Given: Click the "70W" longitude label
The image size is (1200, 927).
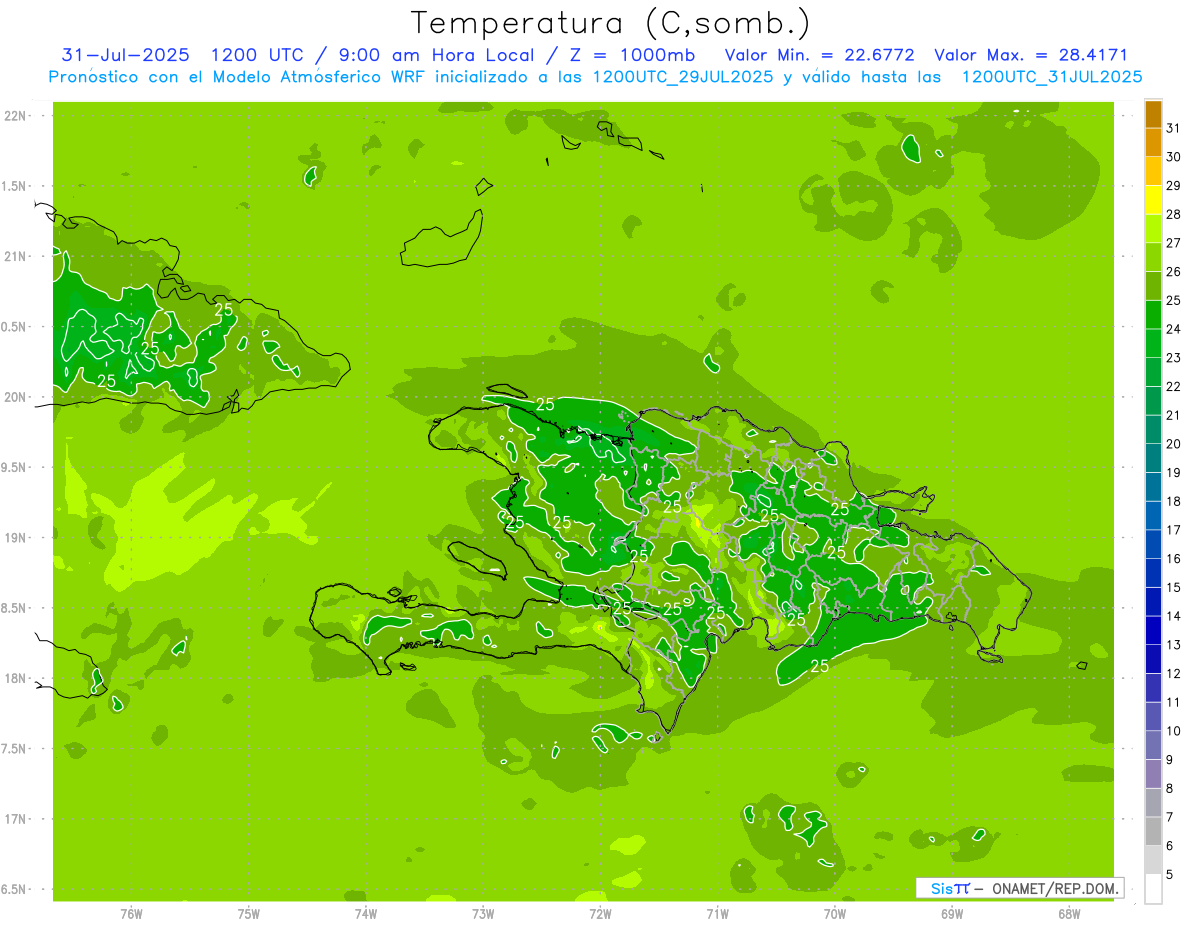Looking at the screenshot, I should point(834,914).
